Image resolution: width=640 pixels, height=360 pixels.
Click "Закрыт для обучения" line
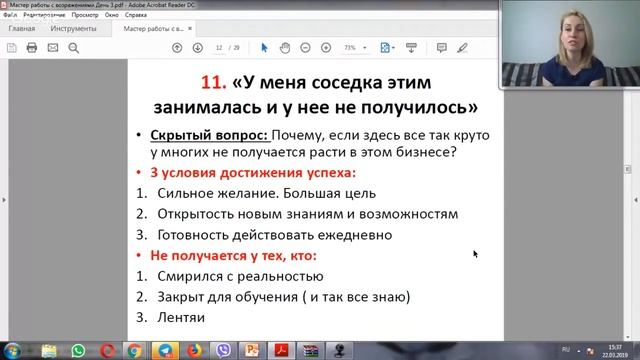click(x=228, y=297)
